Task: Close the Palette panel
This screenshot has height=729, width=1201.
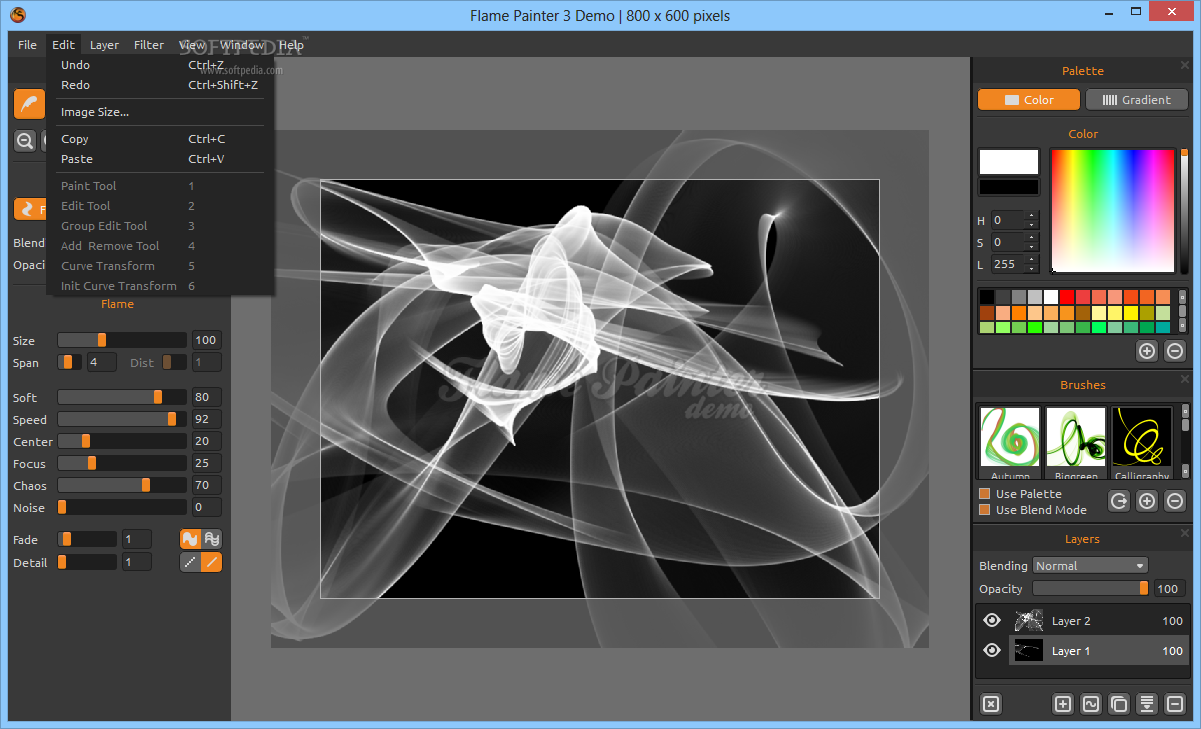Action: 1185,65
